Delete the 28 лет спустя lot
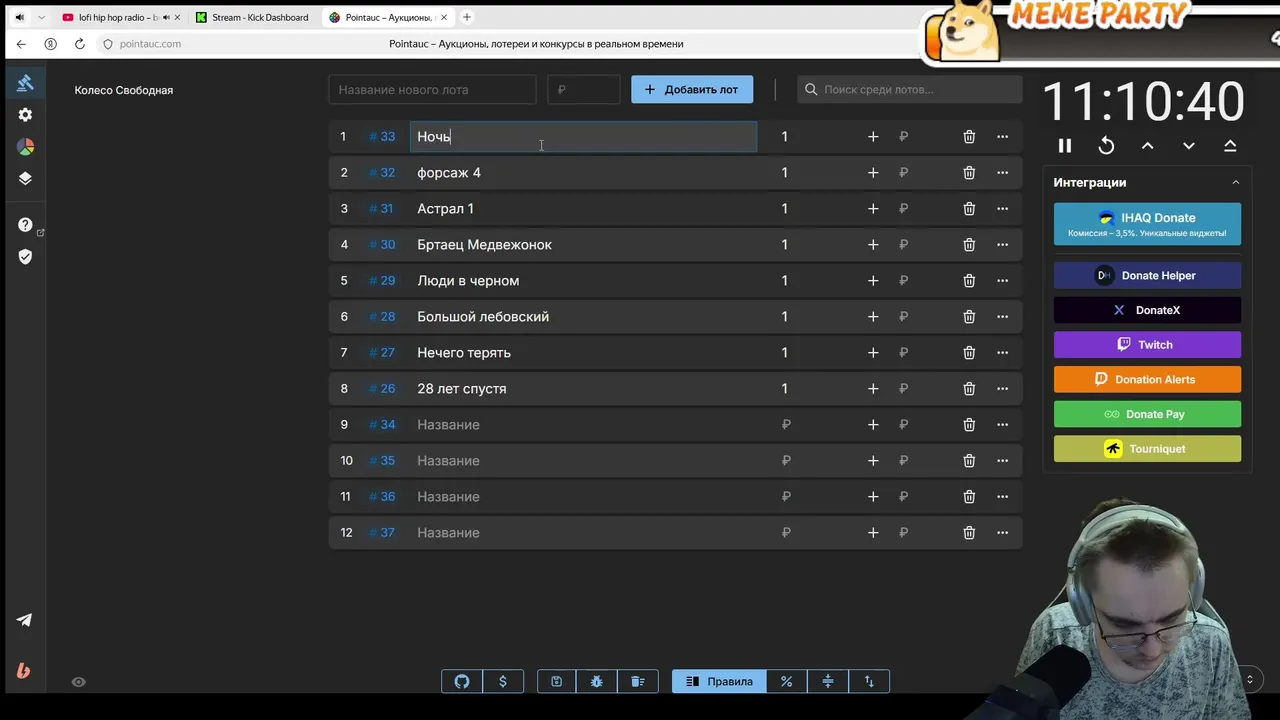The image size is (1280, 720). click(969, 389)
